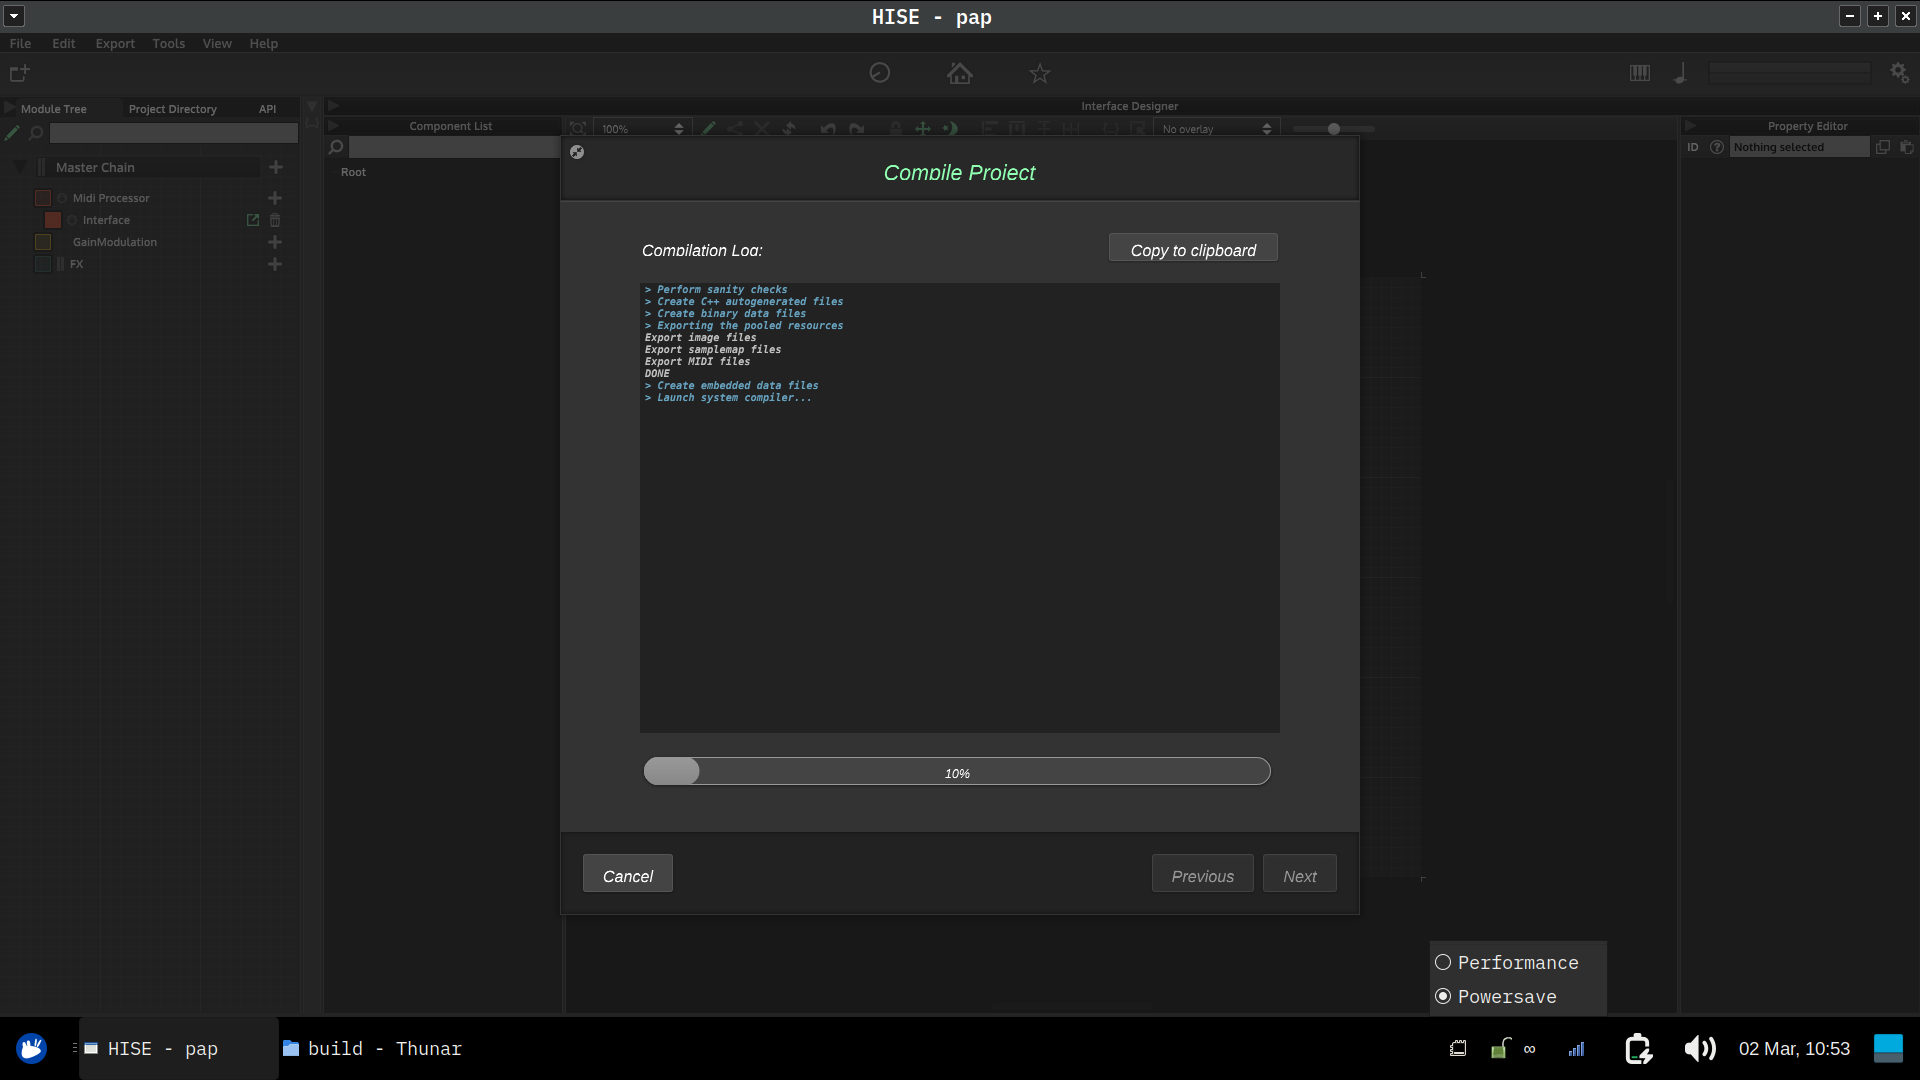Viewport: 1920px width, 1080px height.
Task: Open the Export menu
Action: [x=115, y=43]
